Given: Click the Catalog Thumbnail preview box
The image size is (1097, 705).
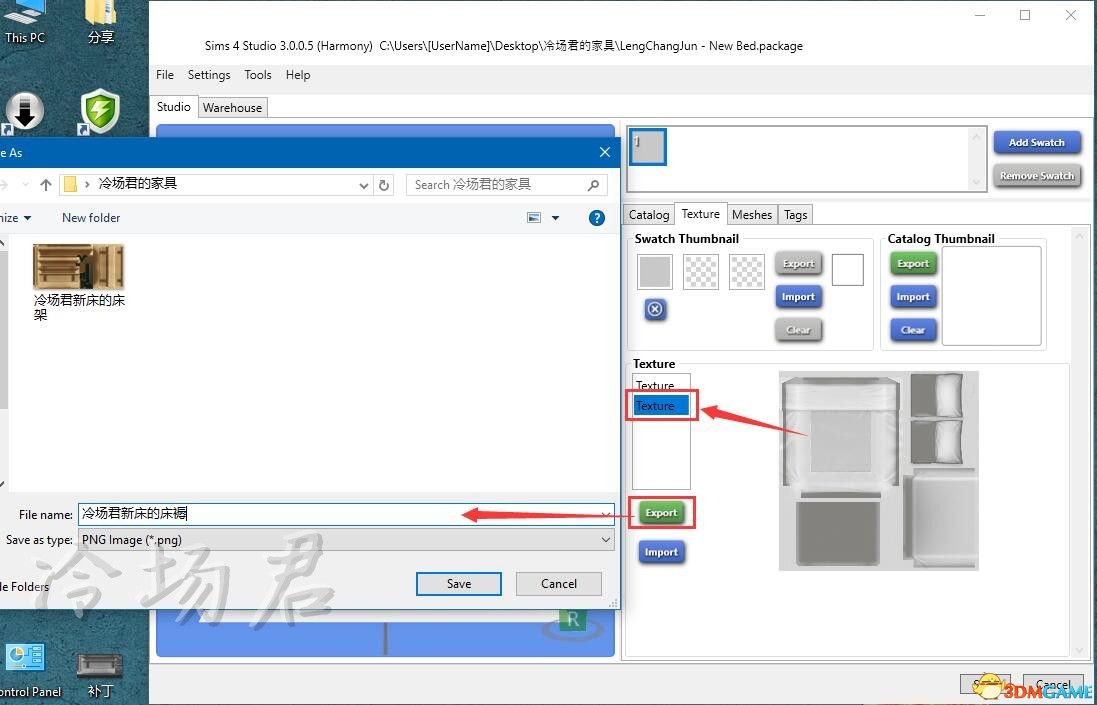Looking at the screenshot, I should point(991,296).
